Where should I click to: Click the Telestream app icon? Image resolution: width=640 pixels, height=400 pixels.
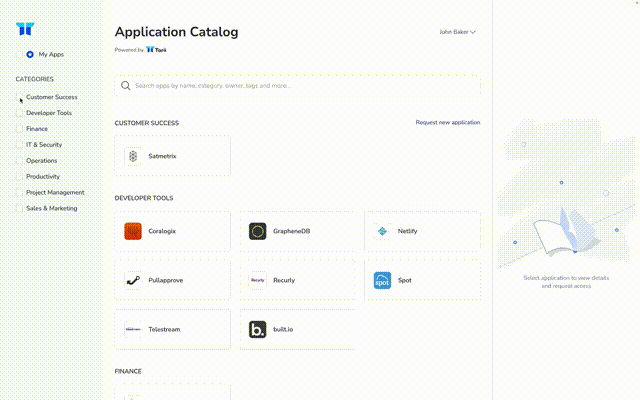tap(133, 329)
